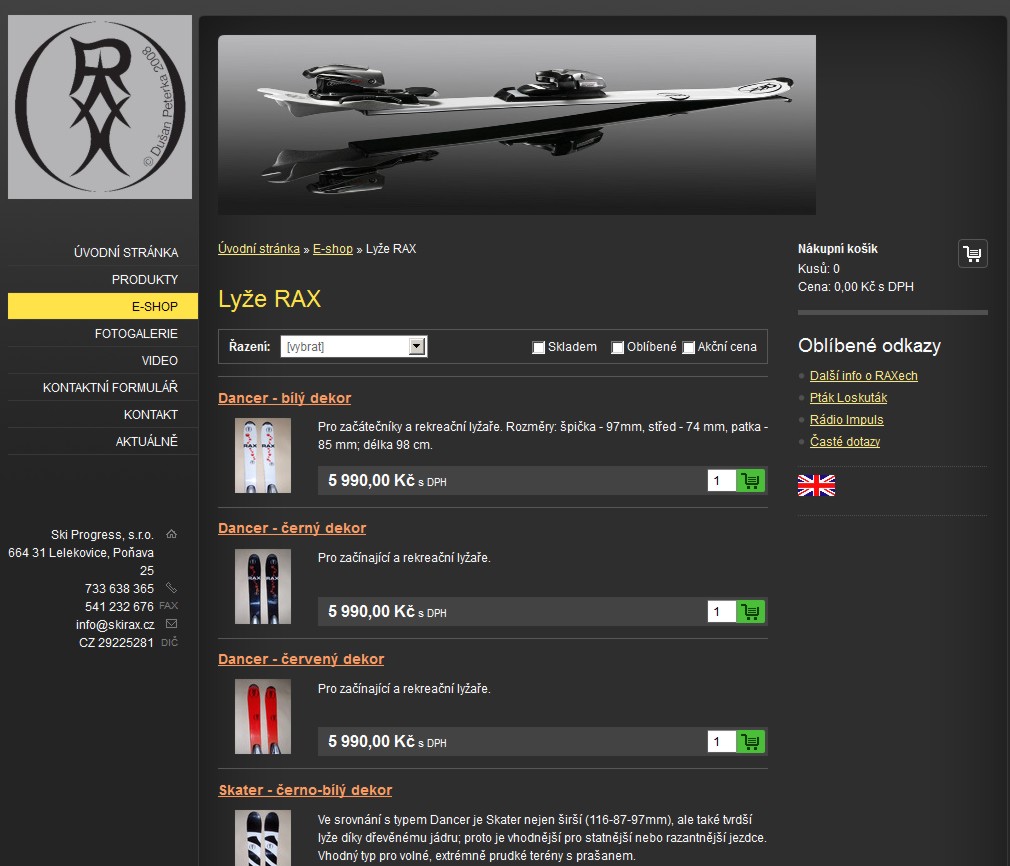The height and width of the screenshot is (866, 1010).
Task: Open Dancer - bílý dekor product link
Action: point(285,398)
